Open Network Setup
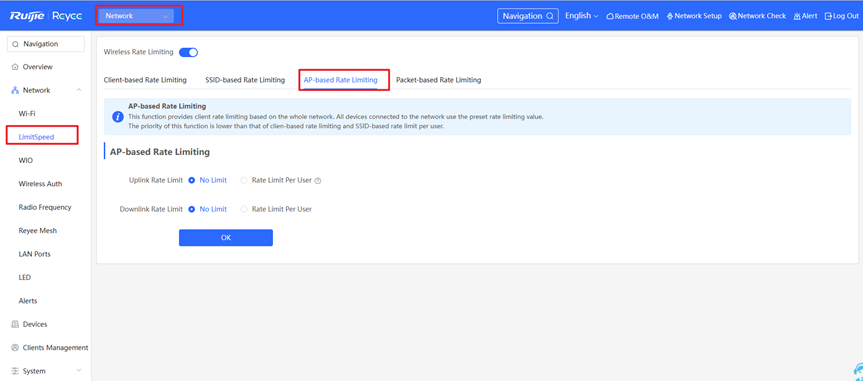 pyautogui.click(x=694, y=16)
